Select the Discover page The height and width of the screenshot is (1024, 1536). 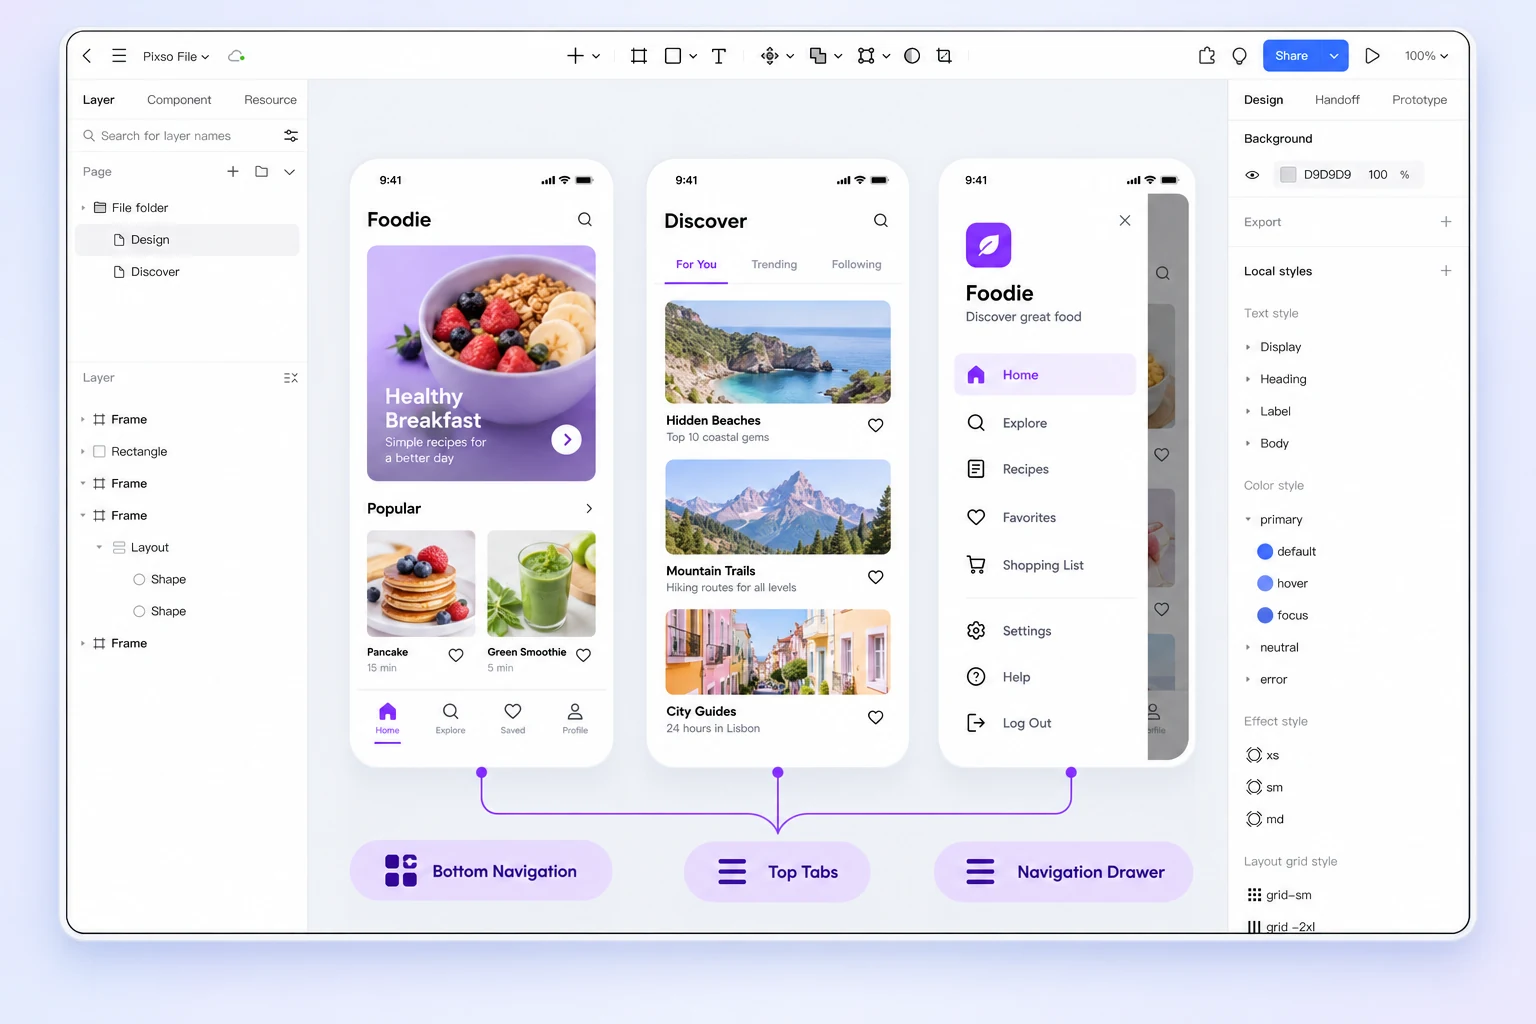[187, 272]
